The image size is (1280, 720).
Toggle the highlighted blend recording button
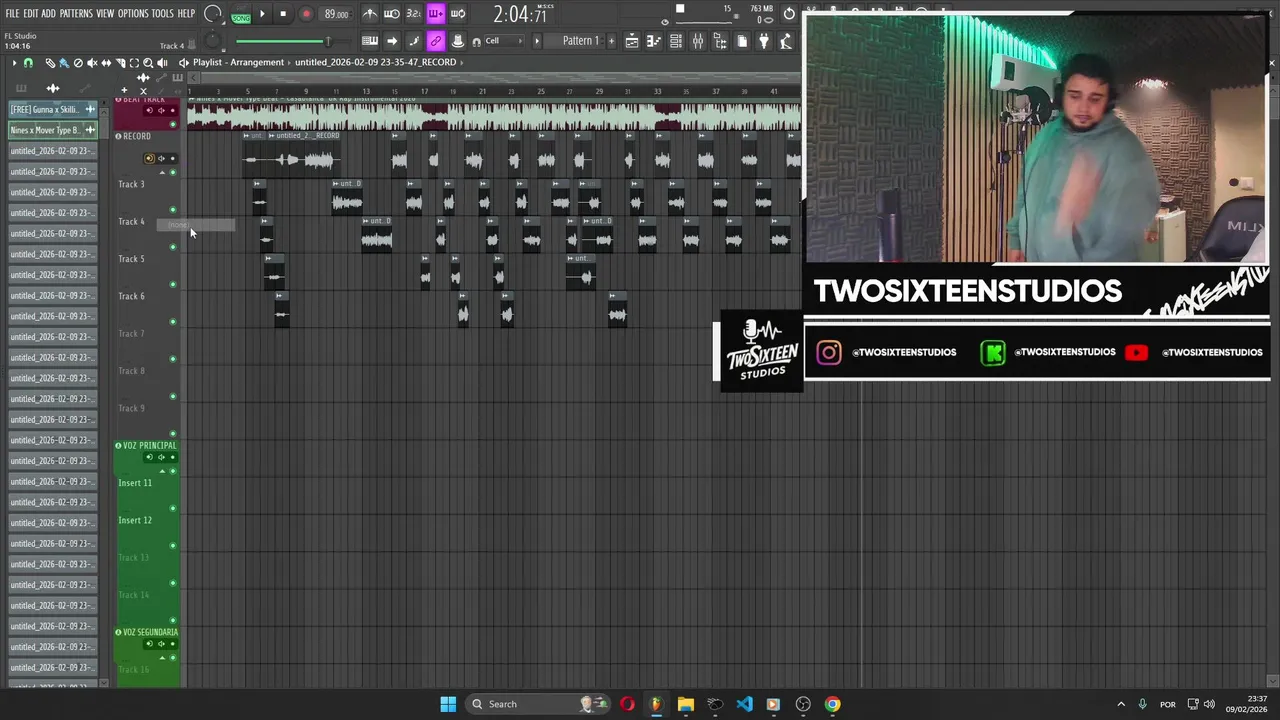(436, 14)
